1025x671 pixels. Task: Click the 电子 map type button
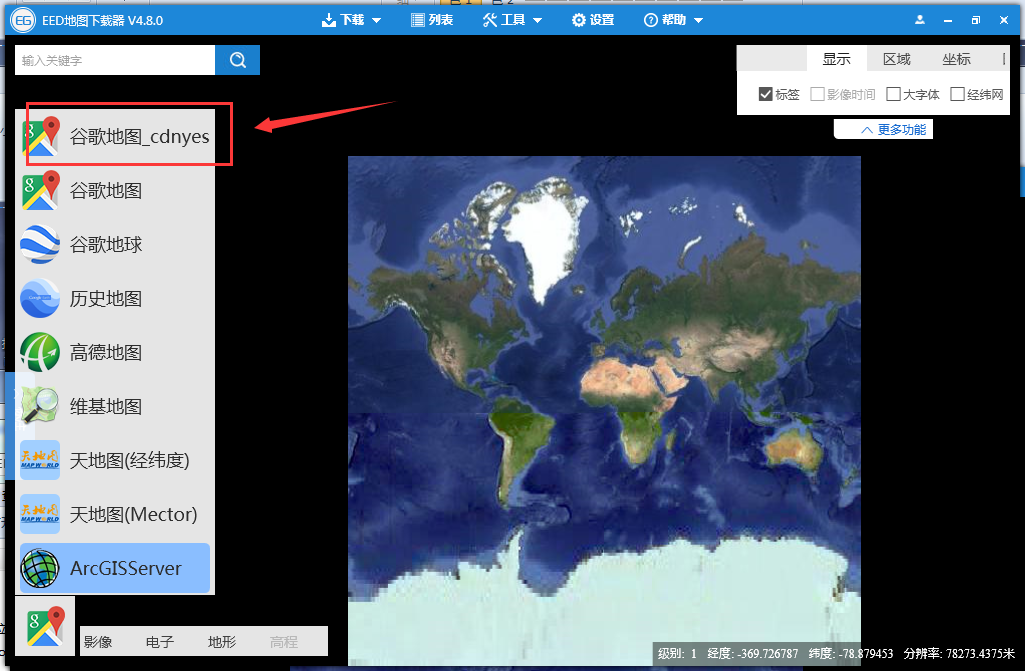click(160, 642)
